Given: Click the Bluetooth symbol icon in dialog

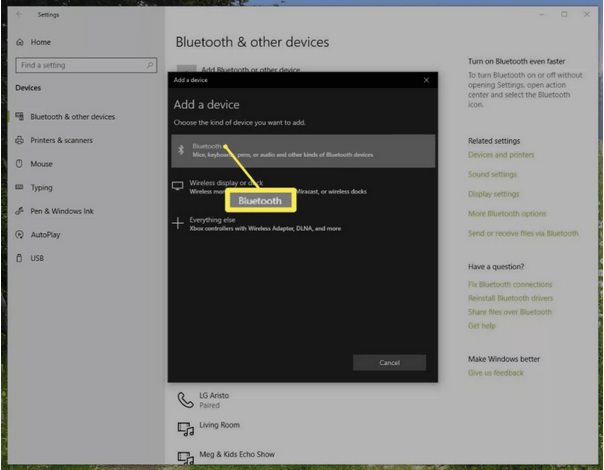Looking at the screenshot, I should pos(181,150).
